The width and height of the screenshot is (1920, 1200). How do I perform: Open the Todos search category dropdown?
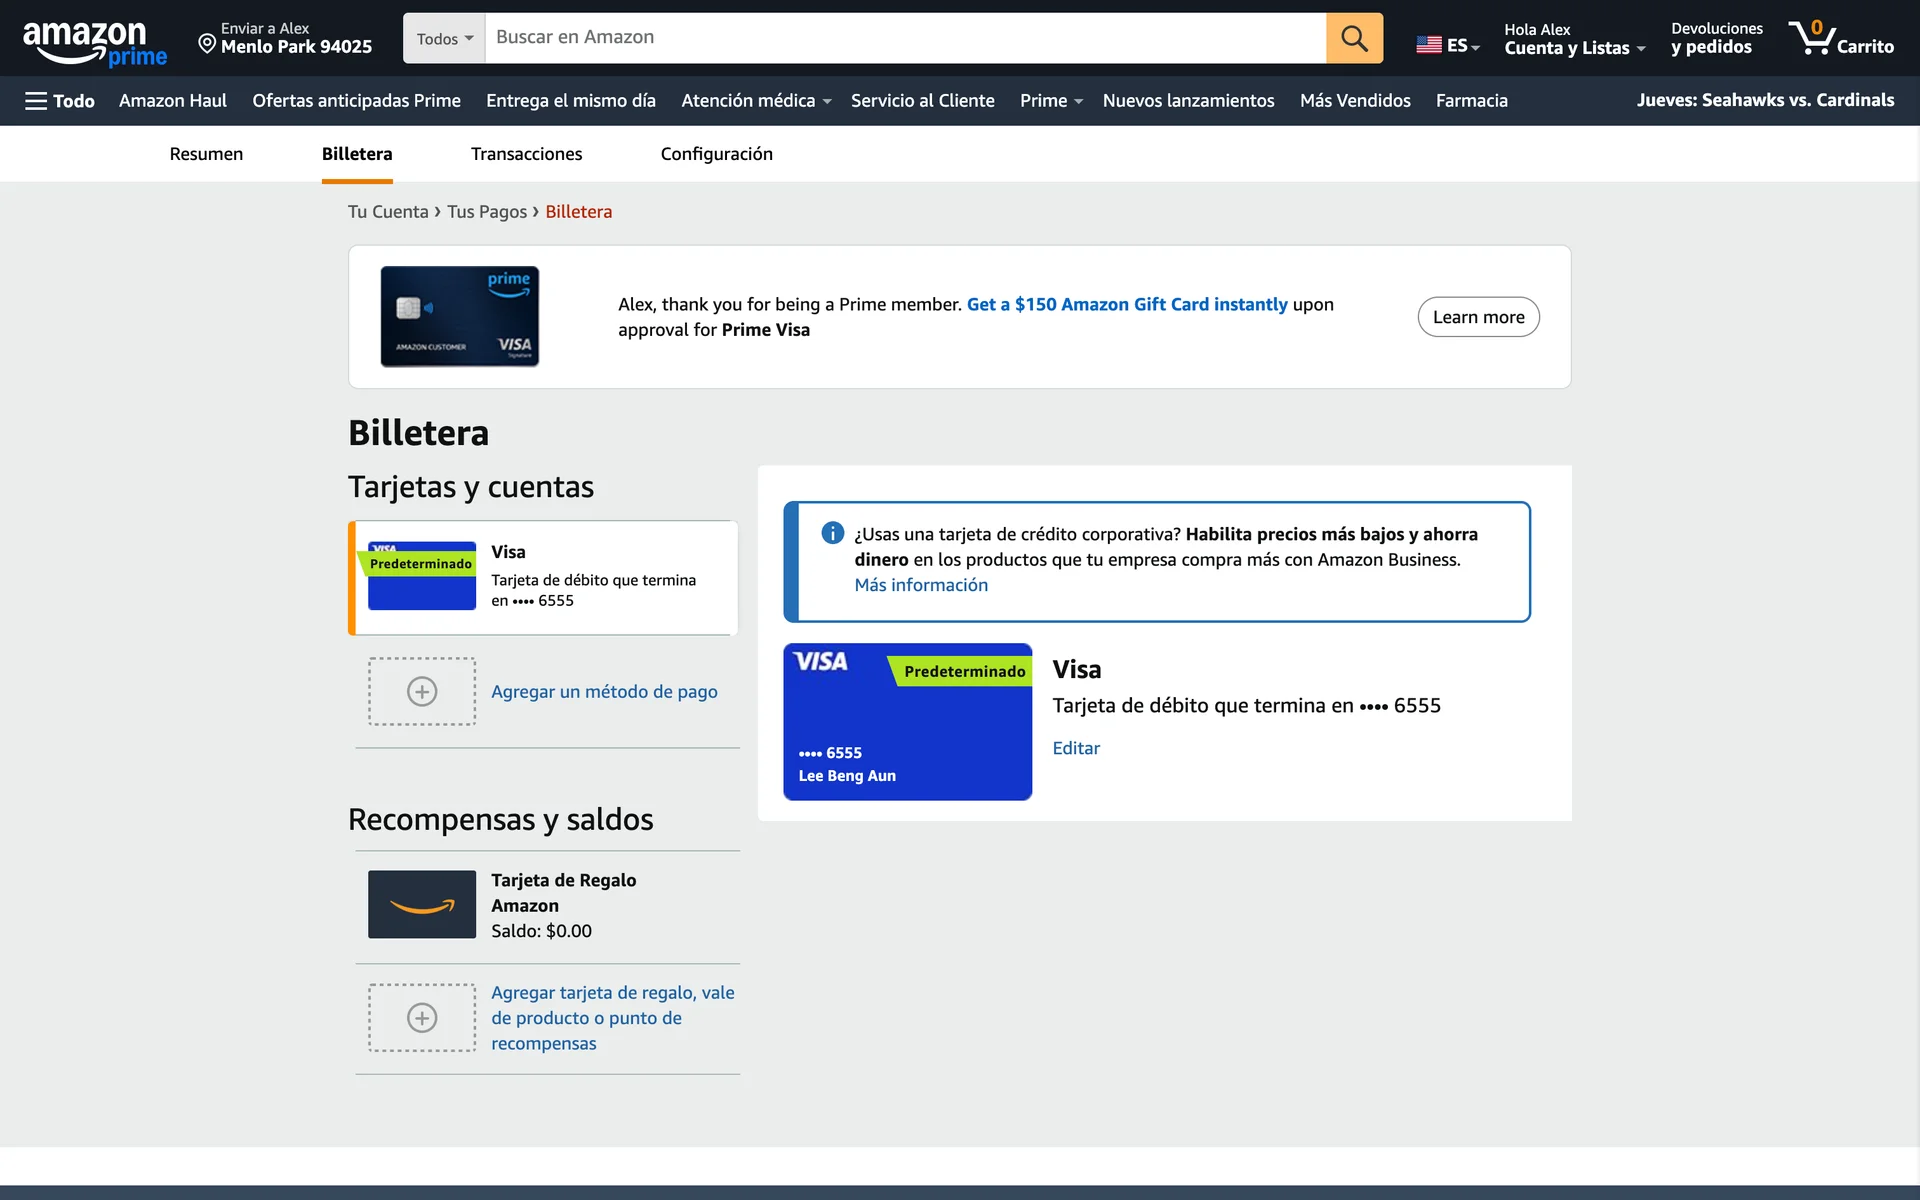(444, 38)
